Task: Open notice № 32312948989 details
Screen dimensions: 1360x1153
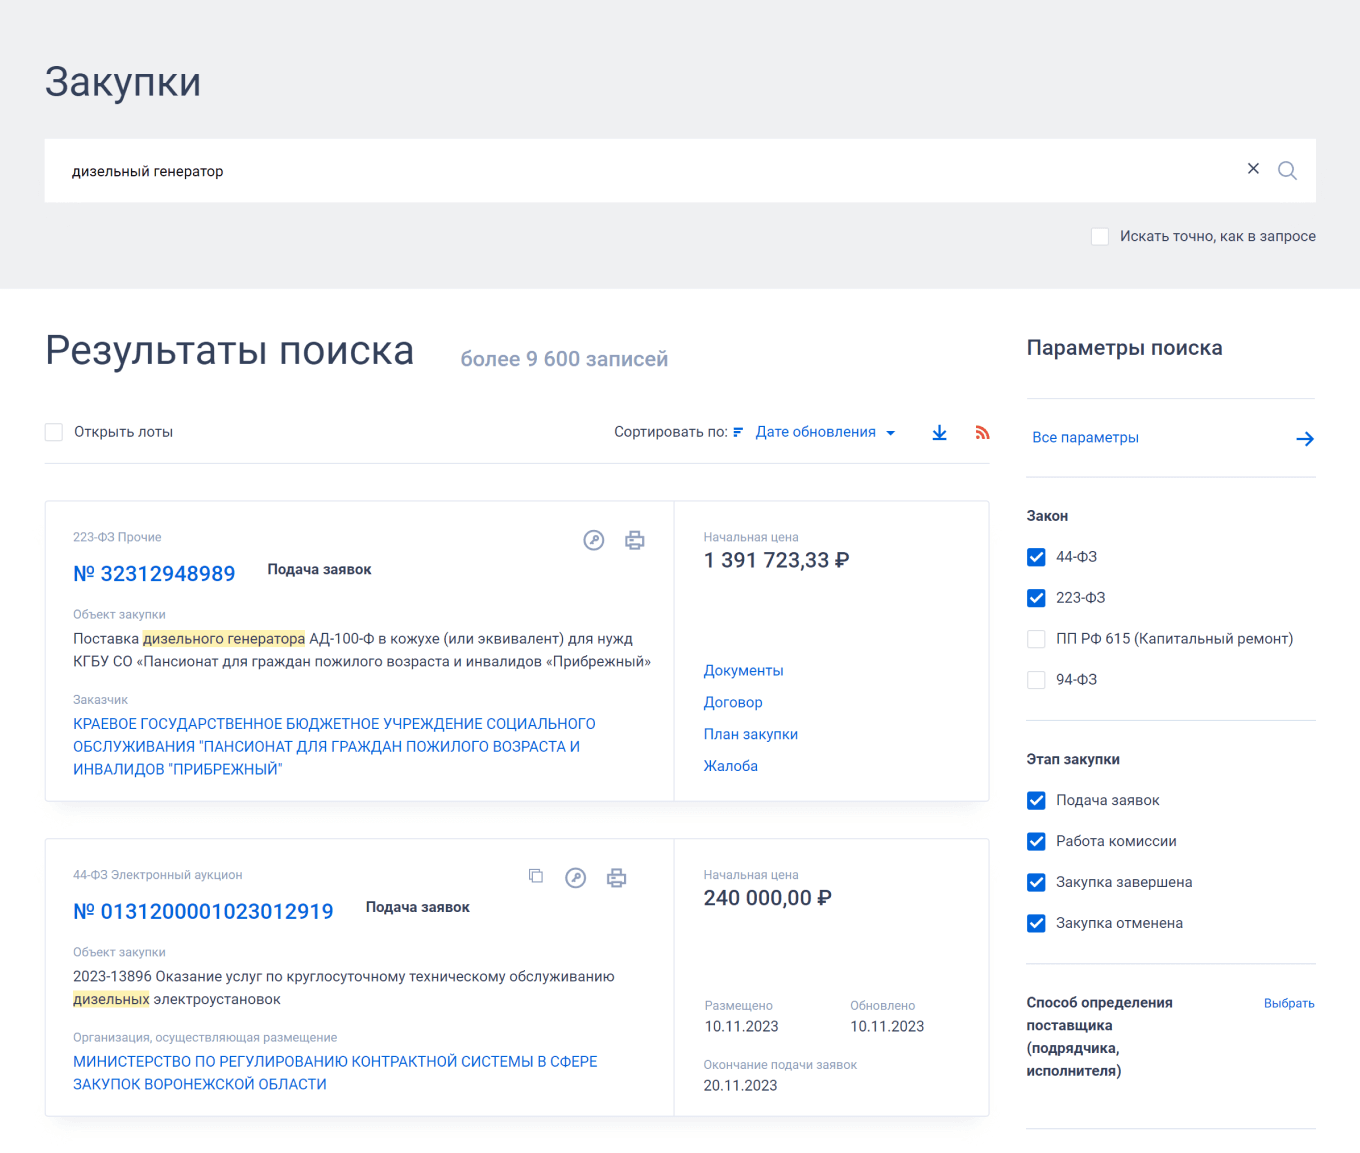Action: tap(155, 573)
